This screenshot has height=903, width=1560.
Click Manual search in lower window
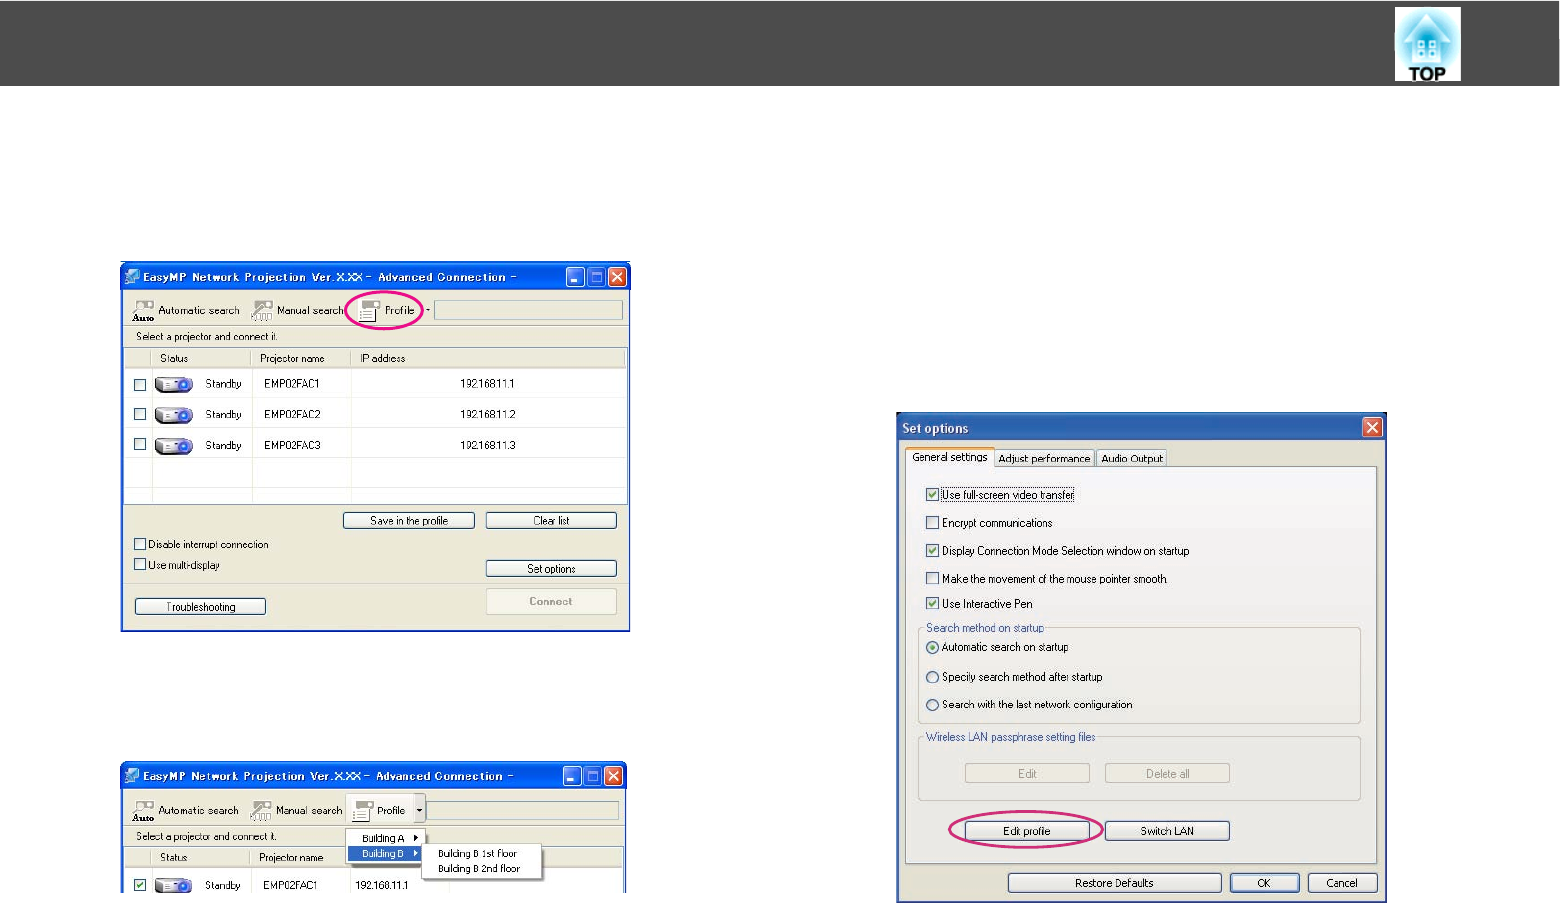(x=297, y=811)
